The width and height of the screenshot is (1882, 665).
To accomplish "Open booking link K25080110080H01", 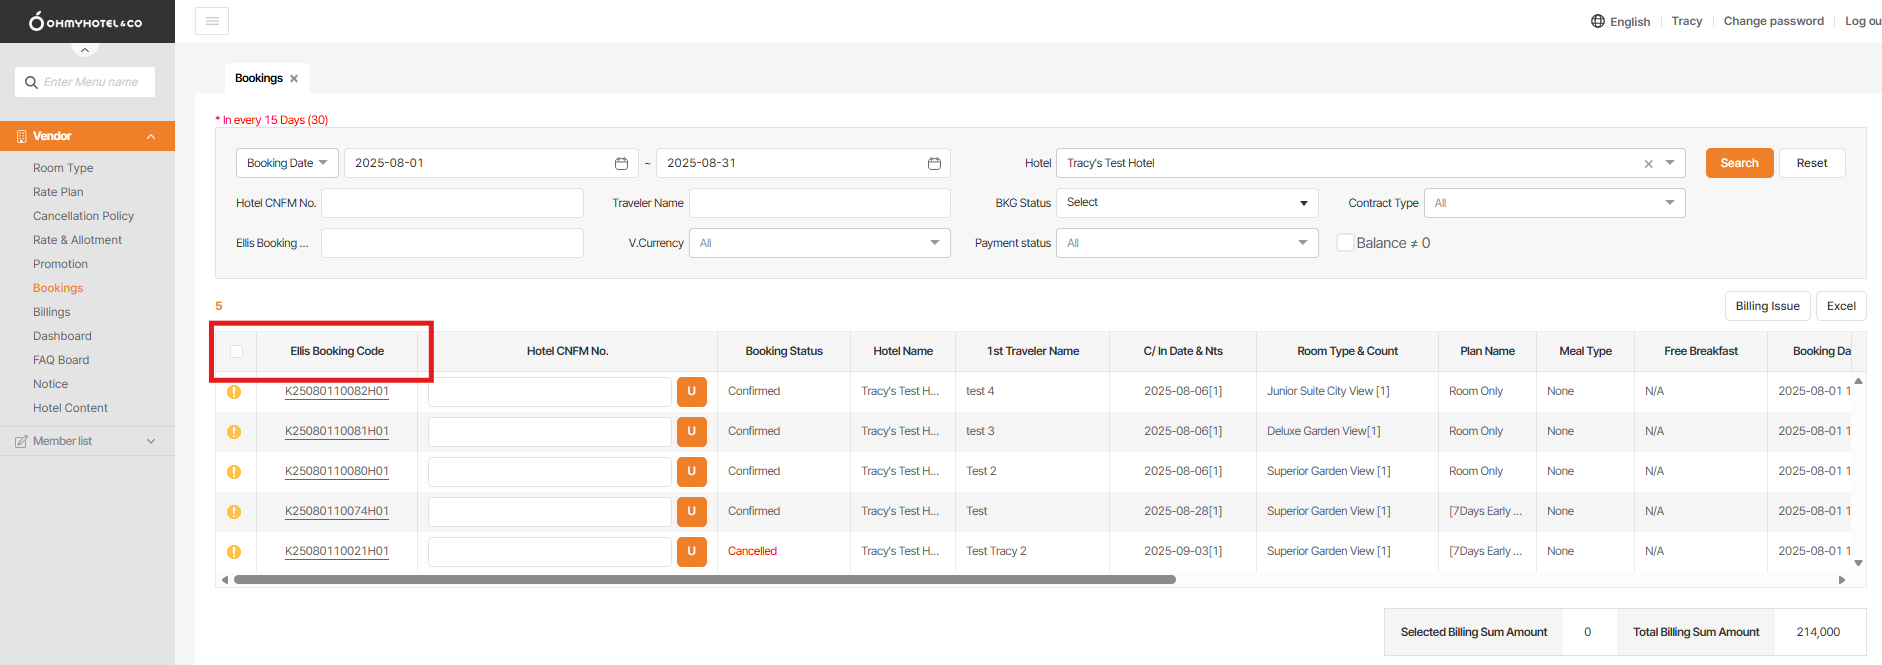I will [337, 471].
